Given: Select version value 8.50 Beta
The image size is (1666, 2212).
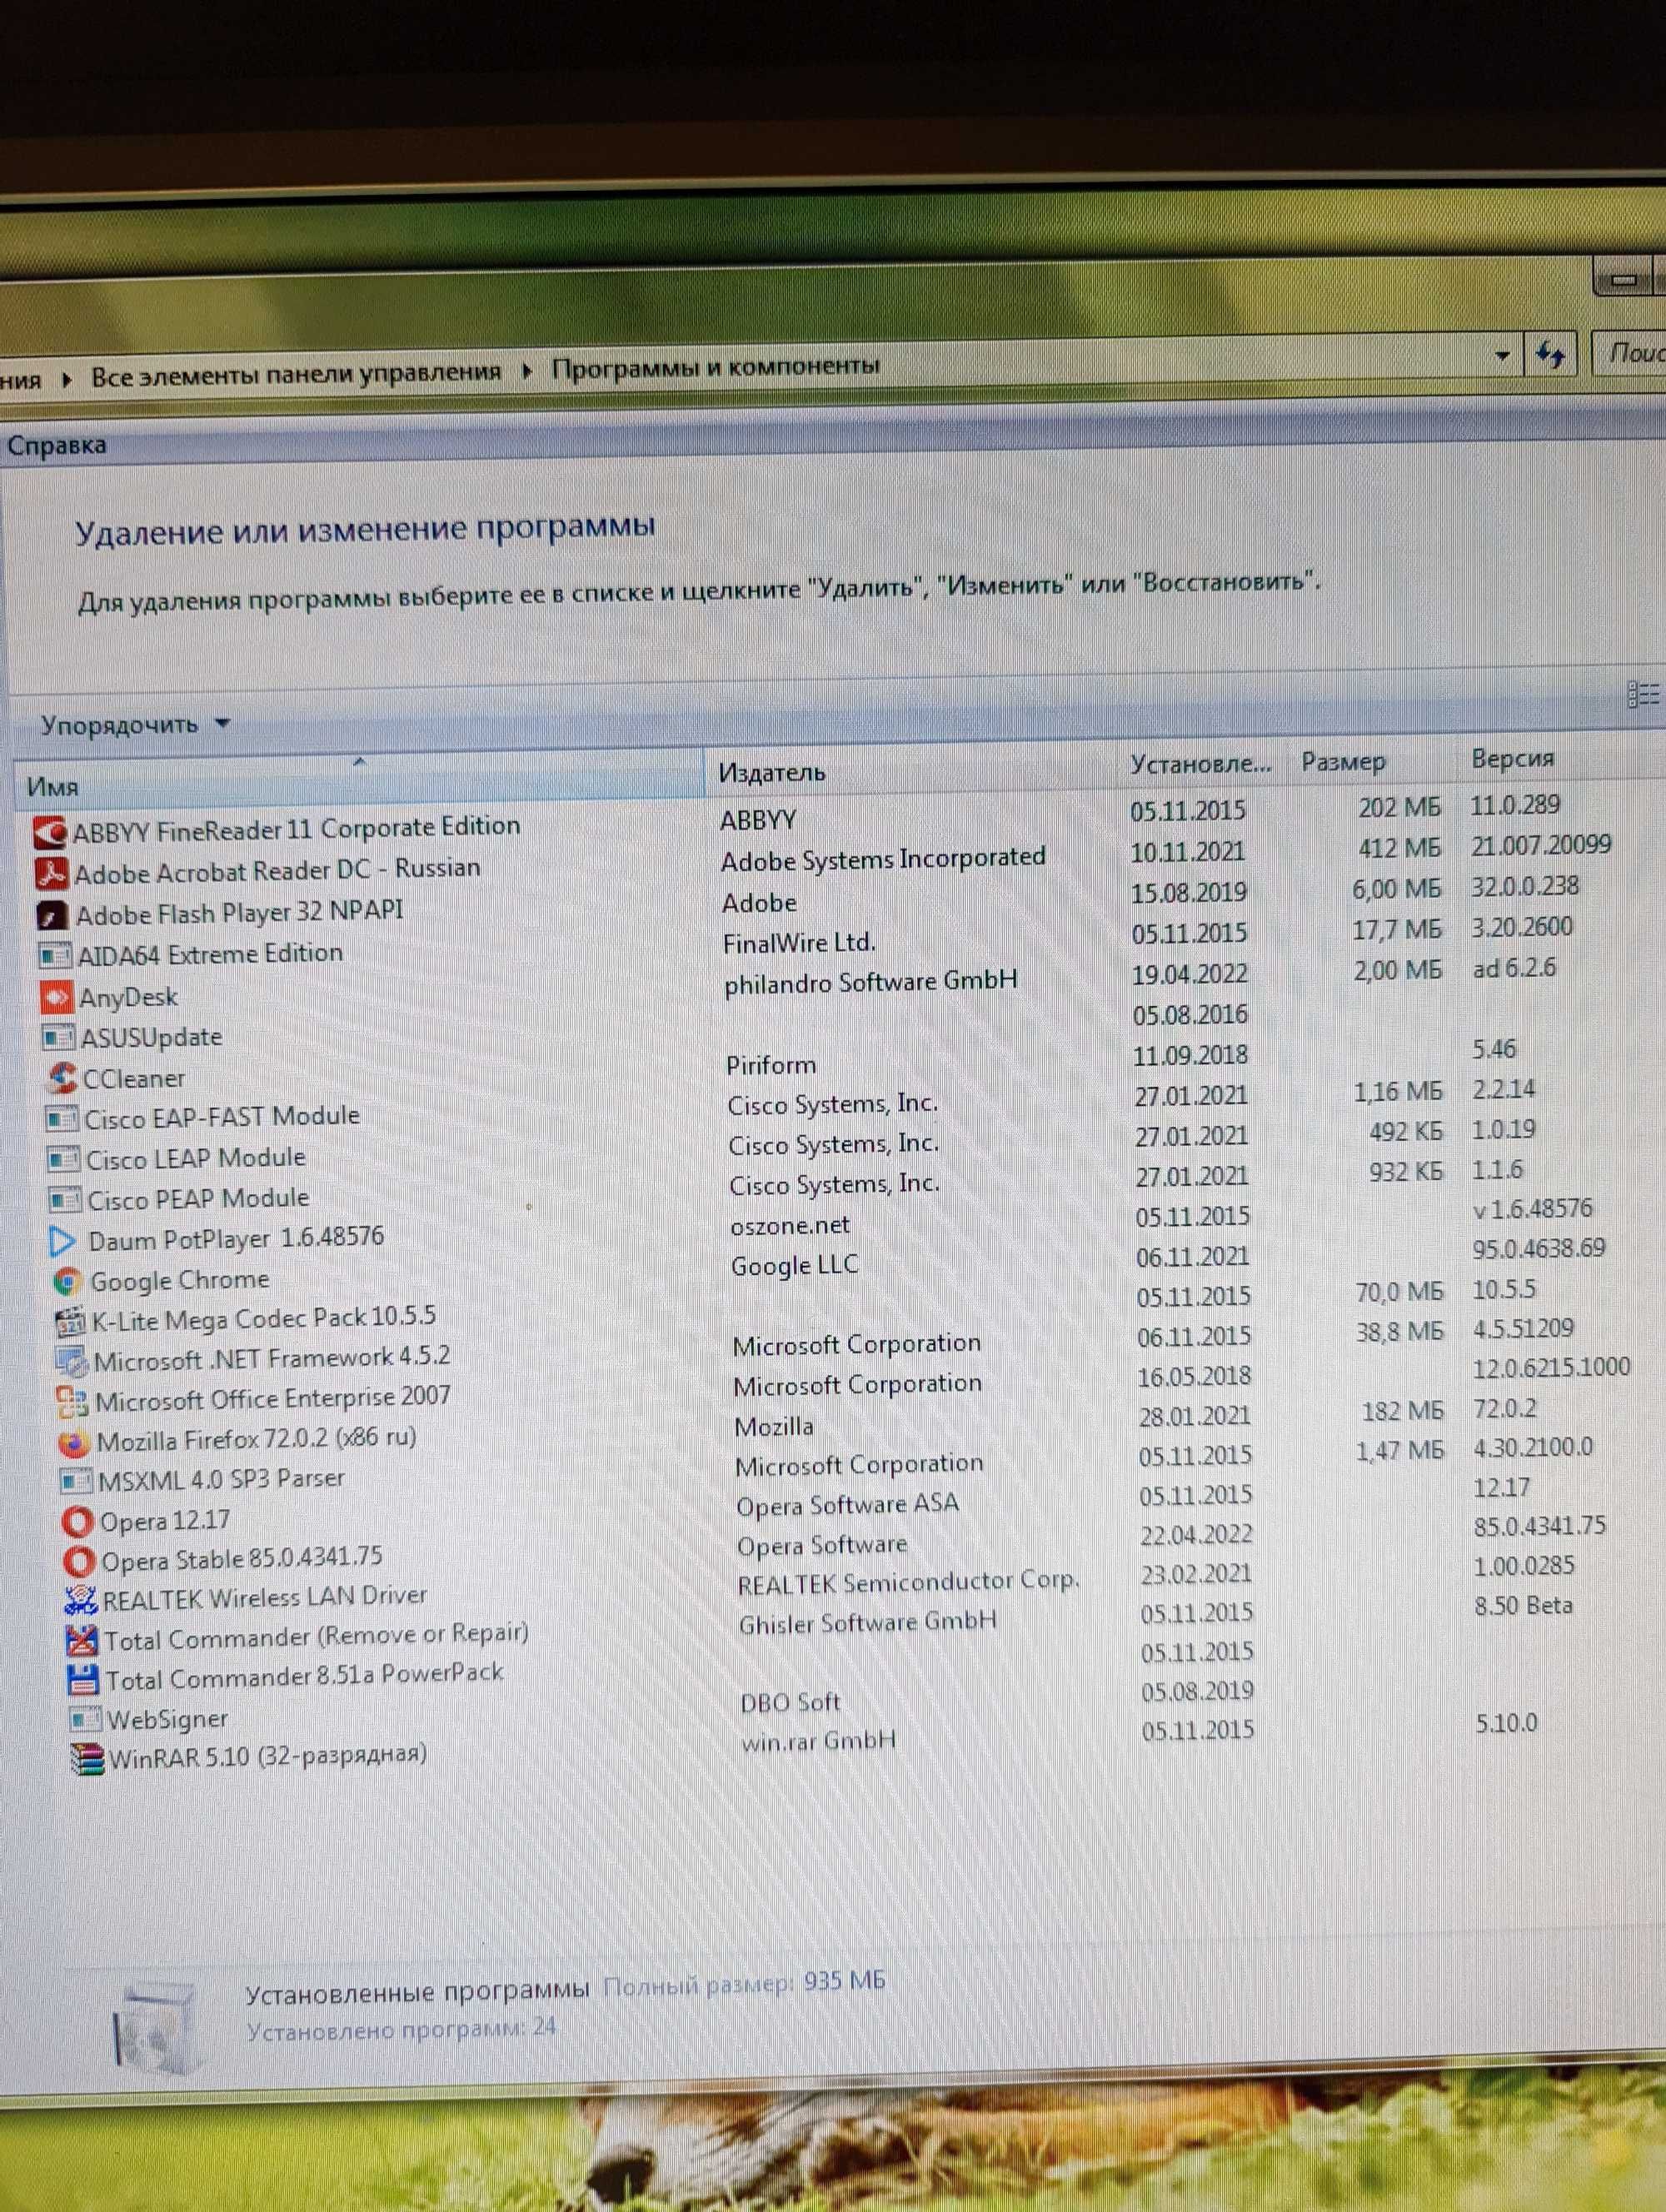Looking at the screenshot, I should [1523, 1606].
